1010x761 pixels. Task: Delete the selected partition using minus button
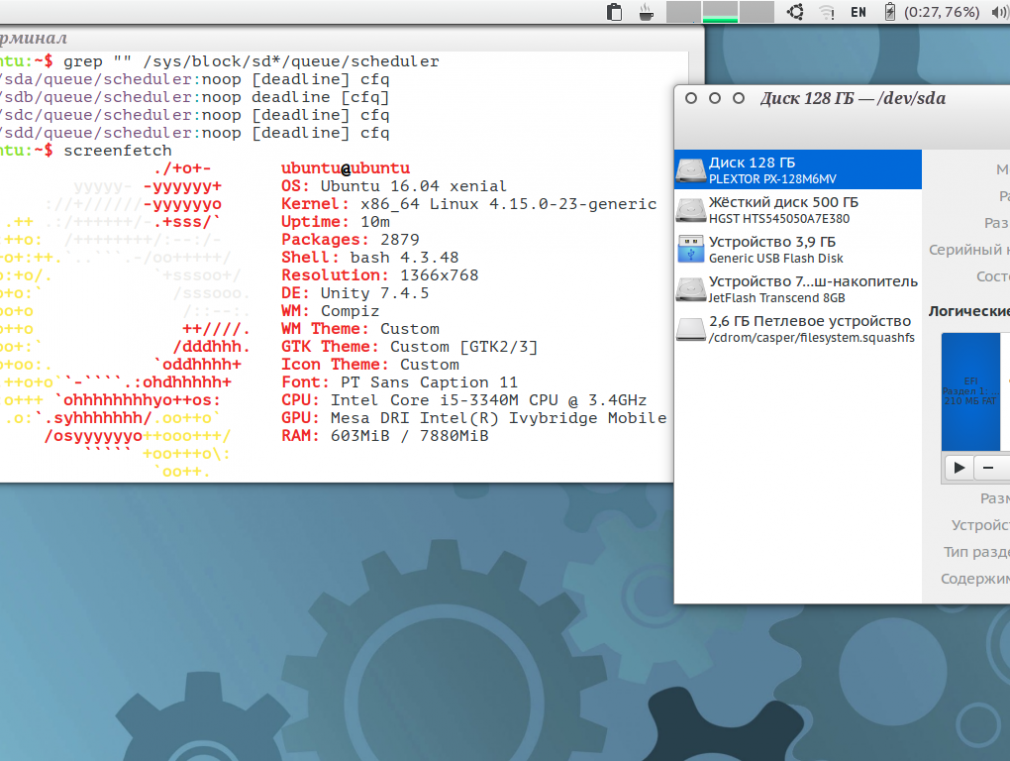989,467
